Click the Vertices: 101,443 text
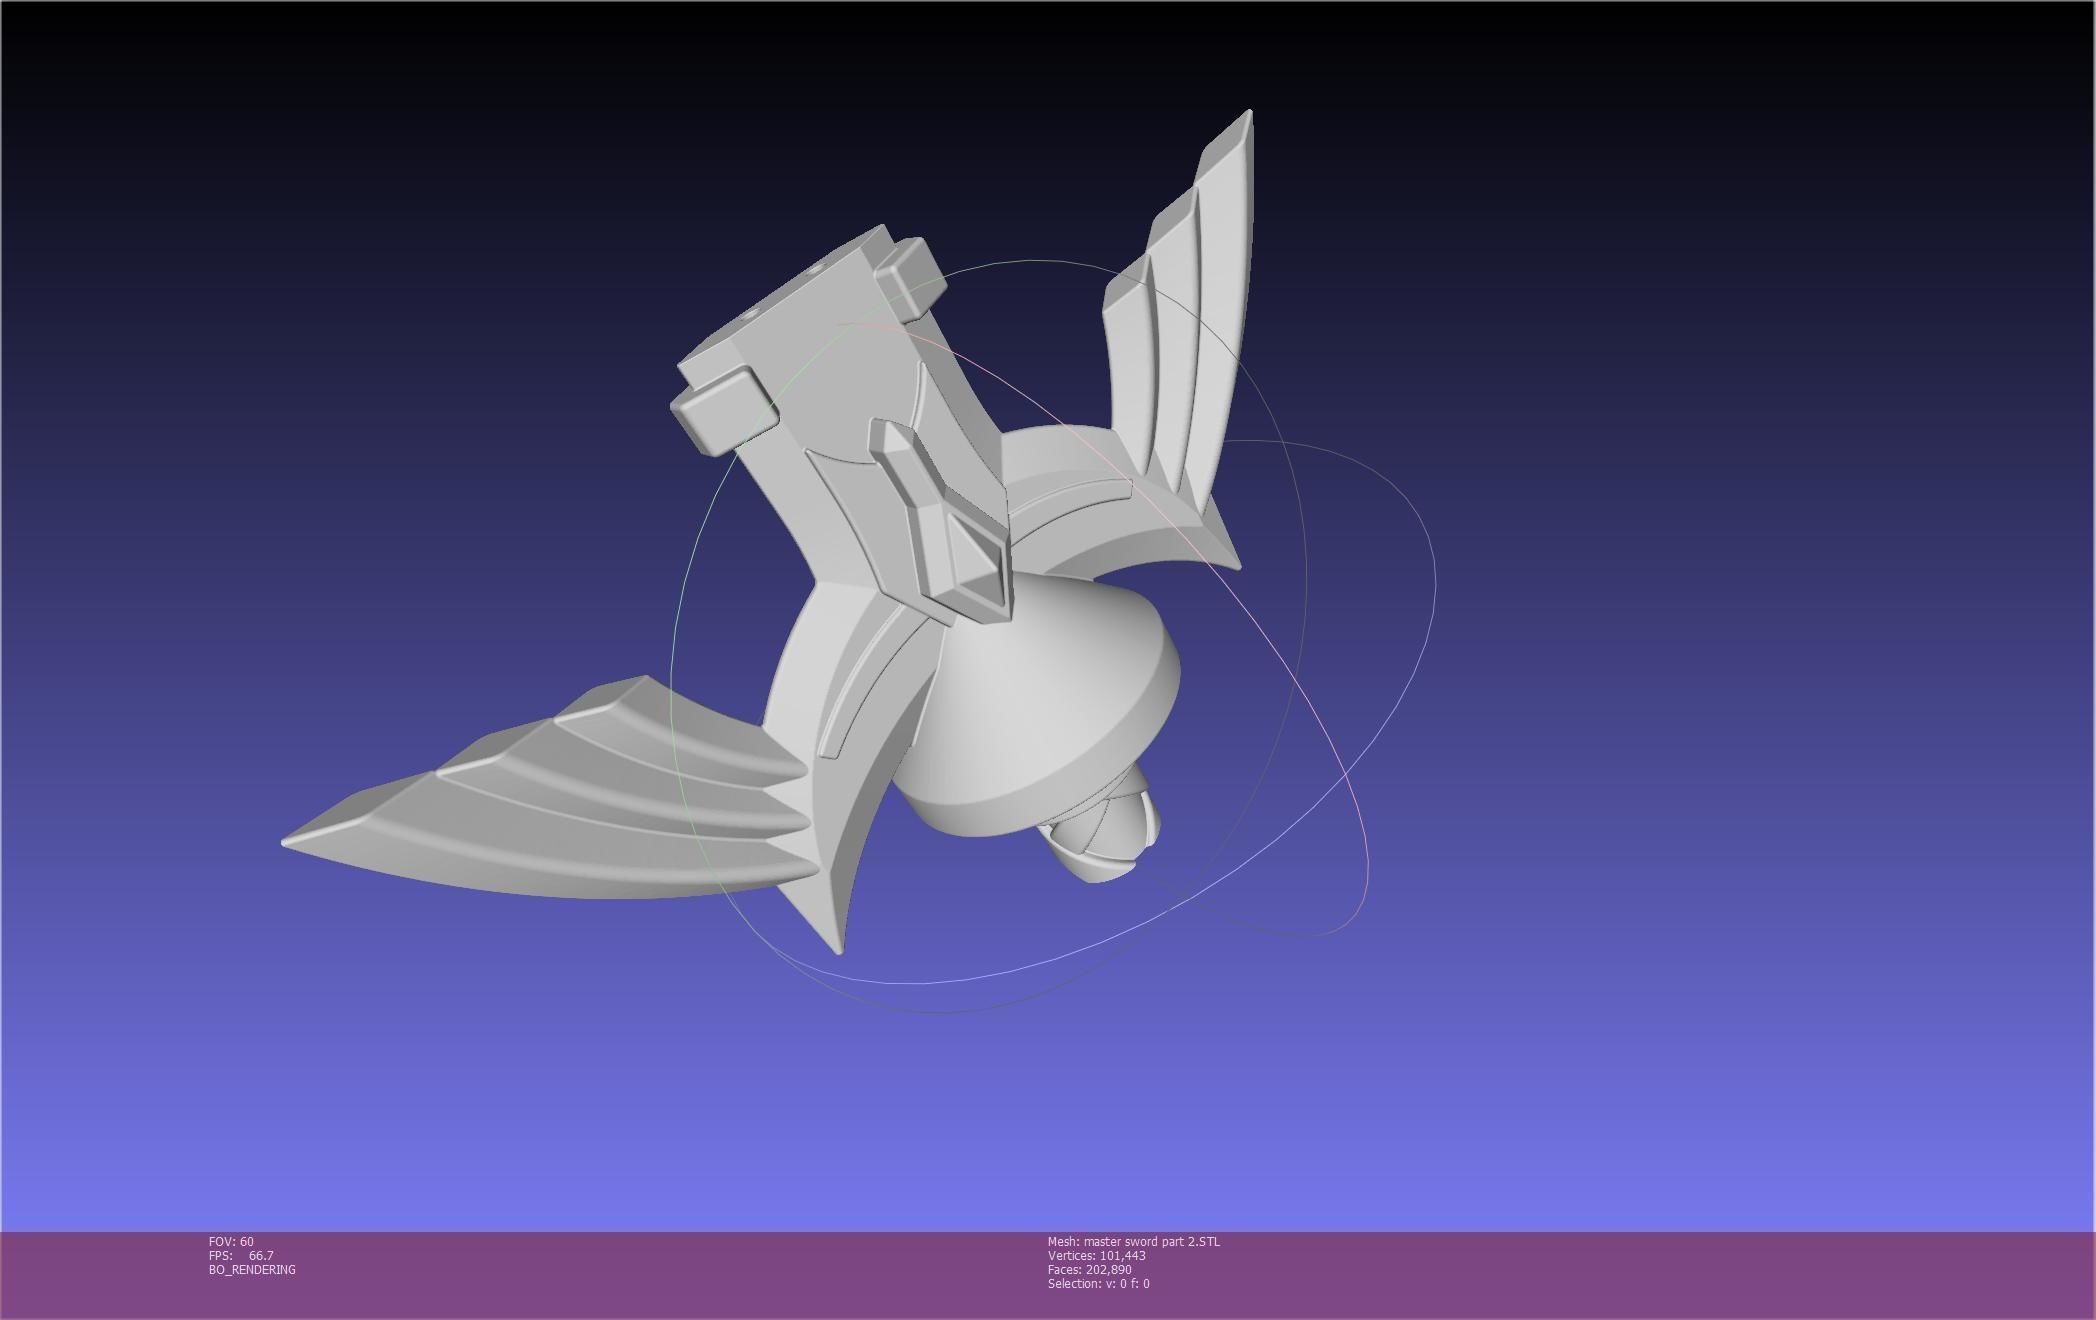This screenshot has height=1320, width=2096. [x=1096, y=1255]
